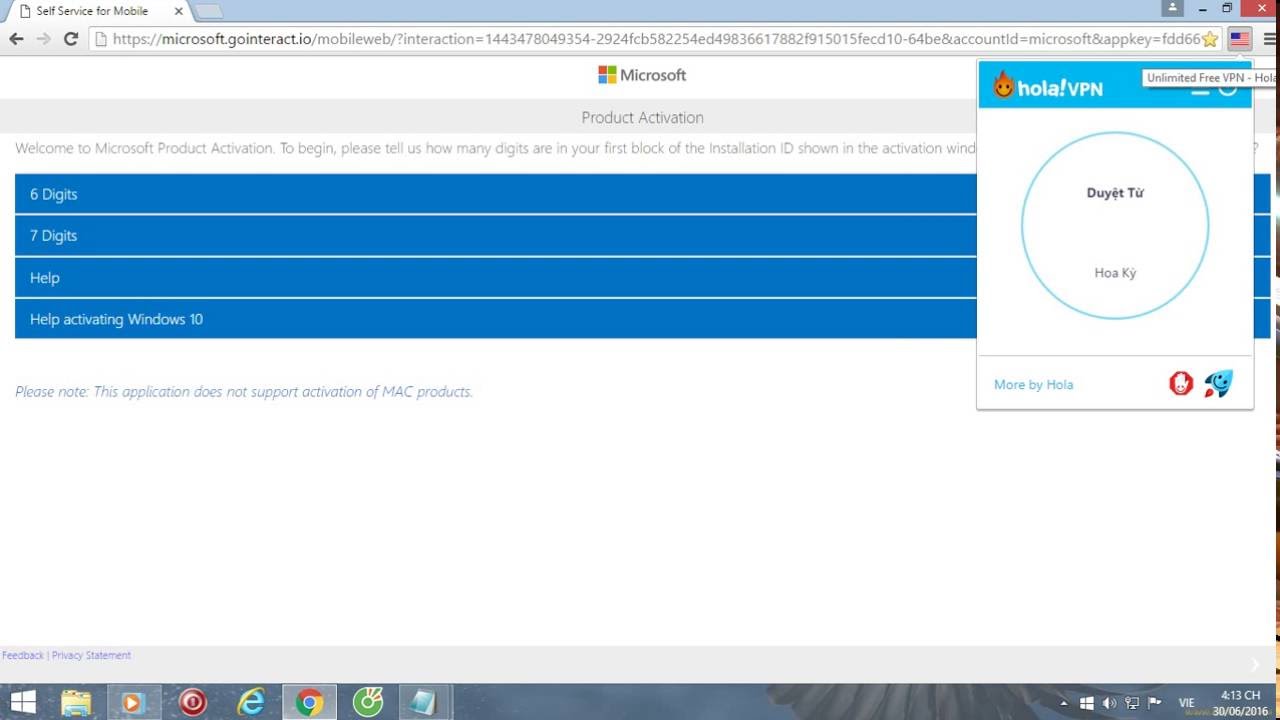Click the Hola power button icon

tap(1228, 88)
